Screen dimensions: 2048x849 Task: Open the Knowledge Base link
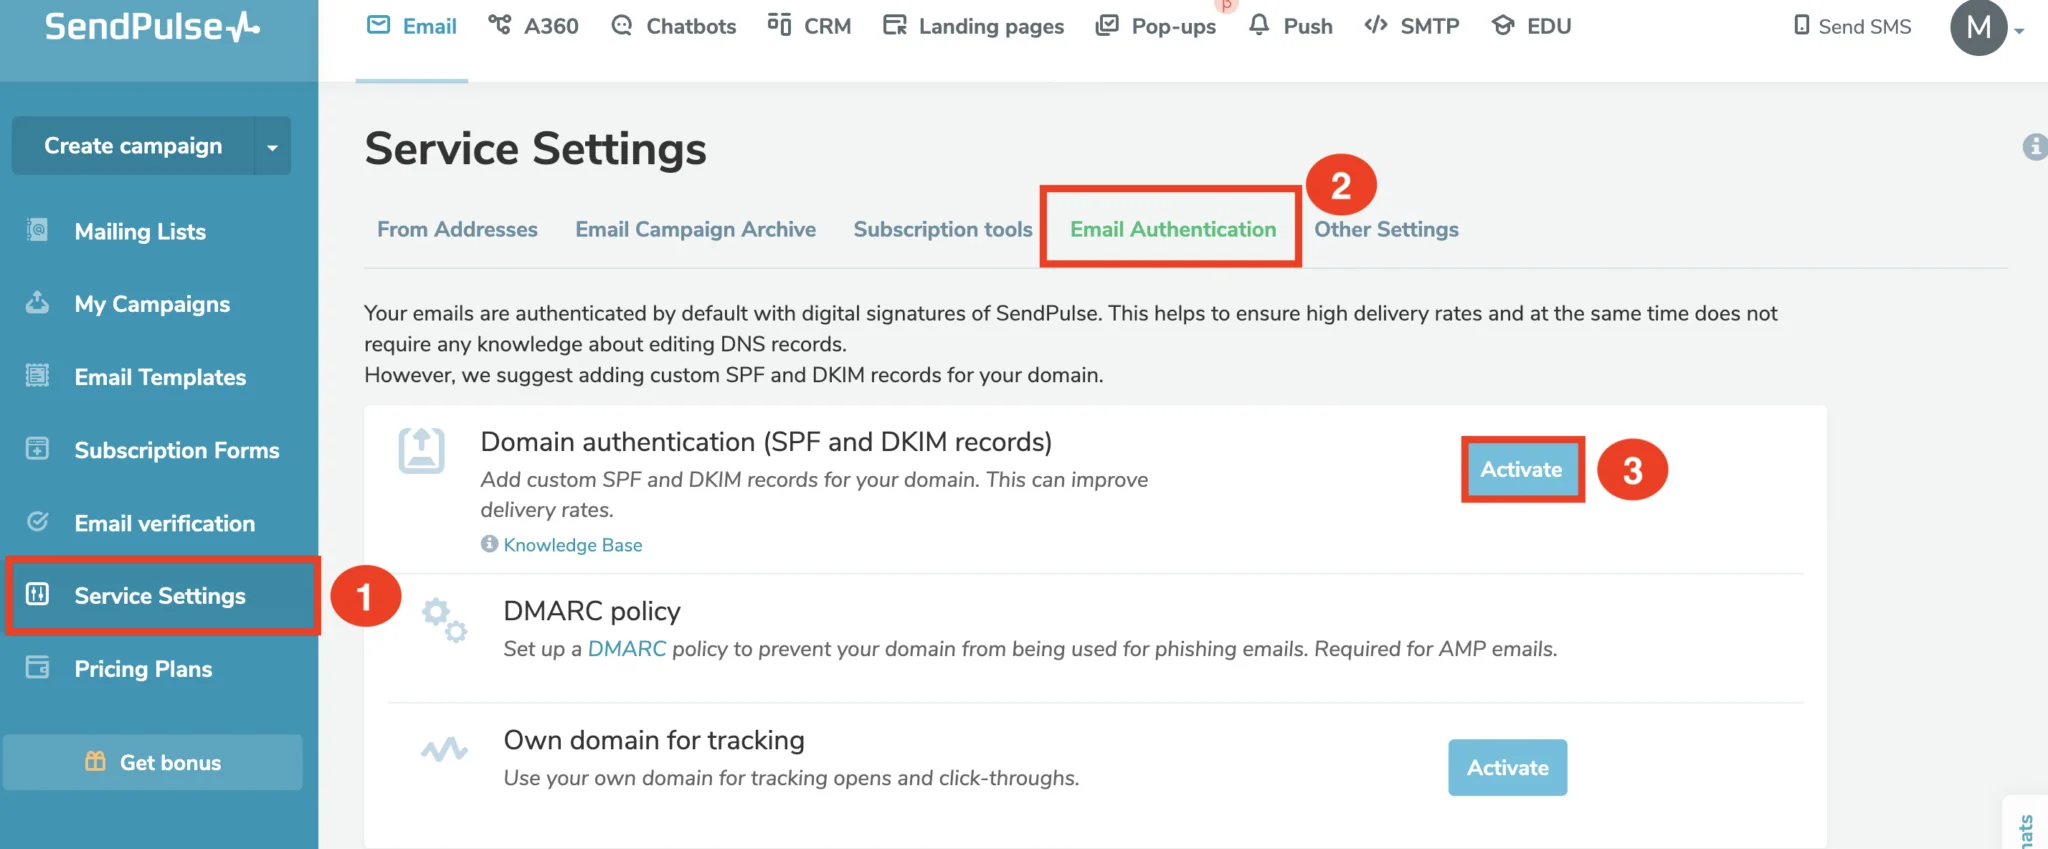(573, 545)
